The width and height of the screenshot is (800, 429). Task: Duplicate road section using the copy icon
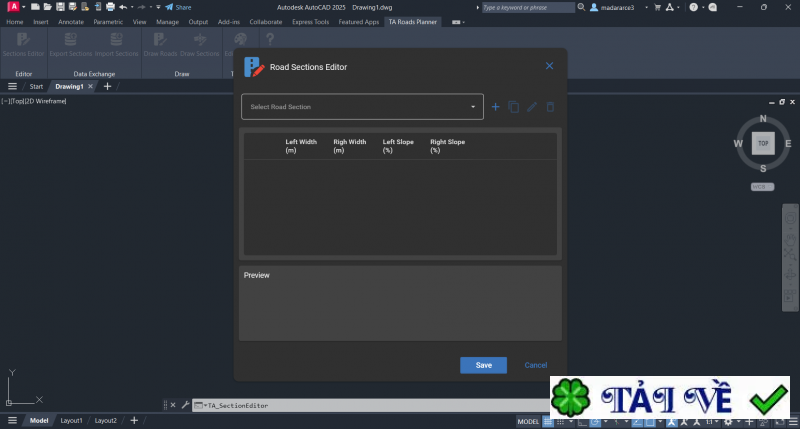click(x=514, y=107)
